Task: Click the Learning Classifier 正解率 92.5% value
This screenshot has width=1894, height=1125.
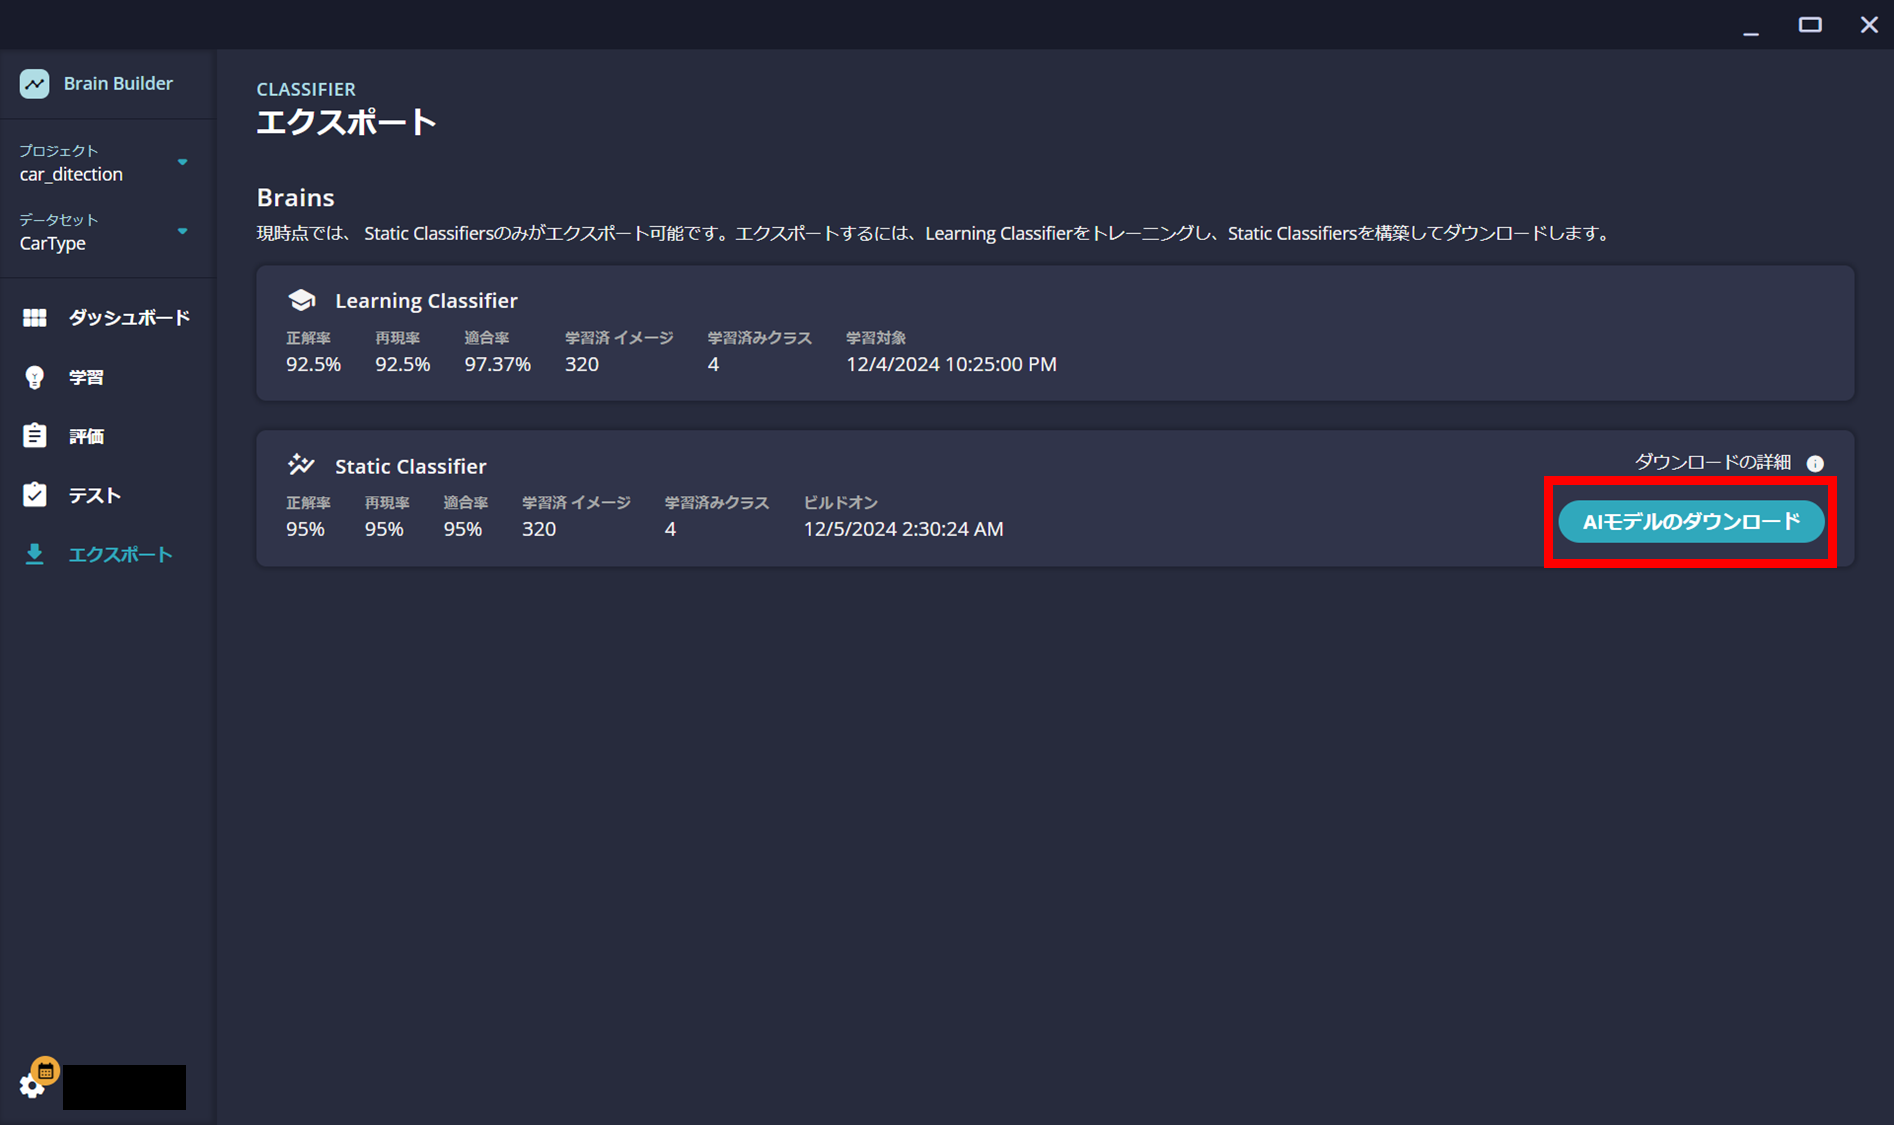Action: tap(313, 364)
